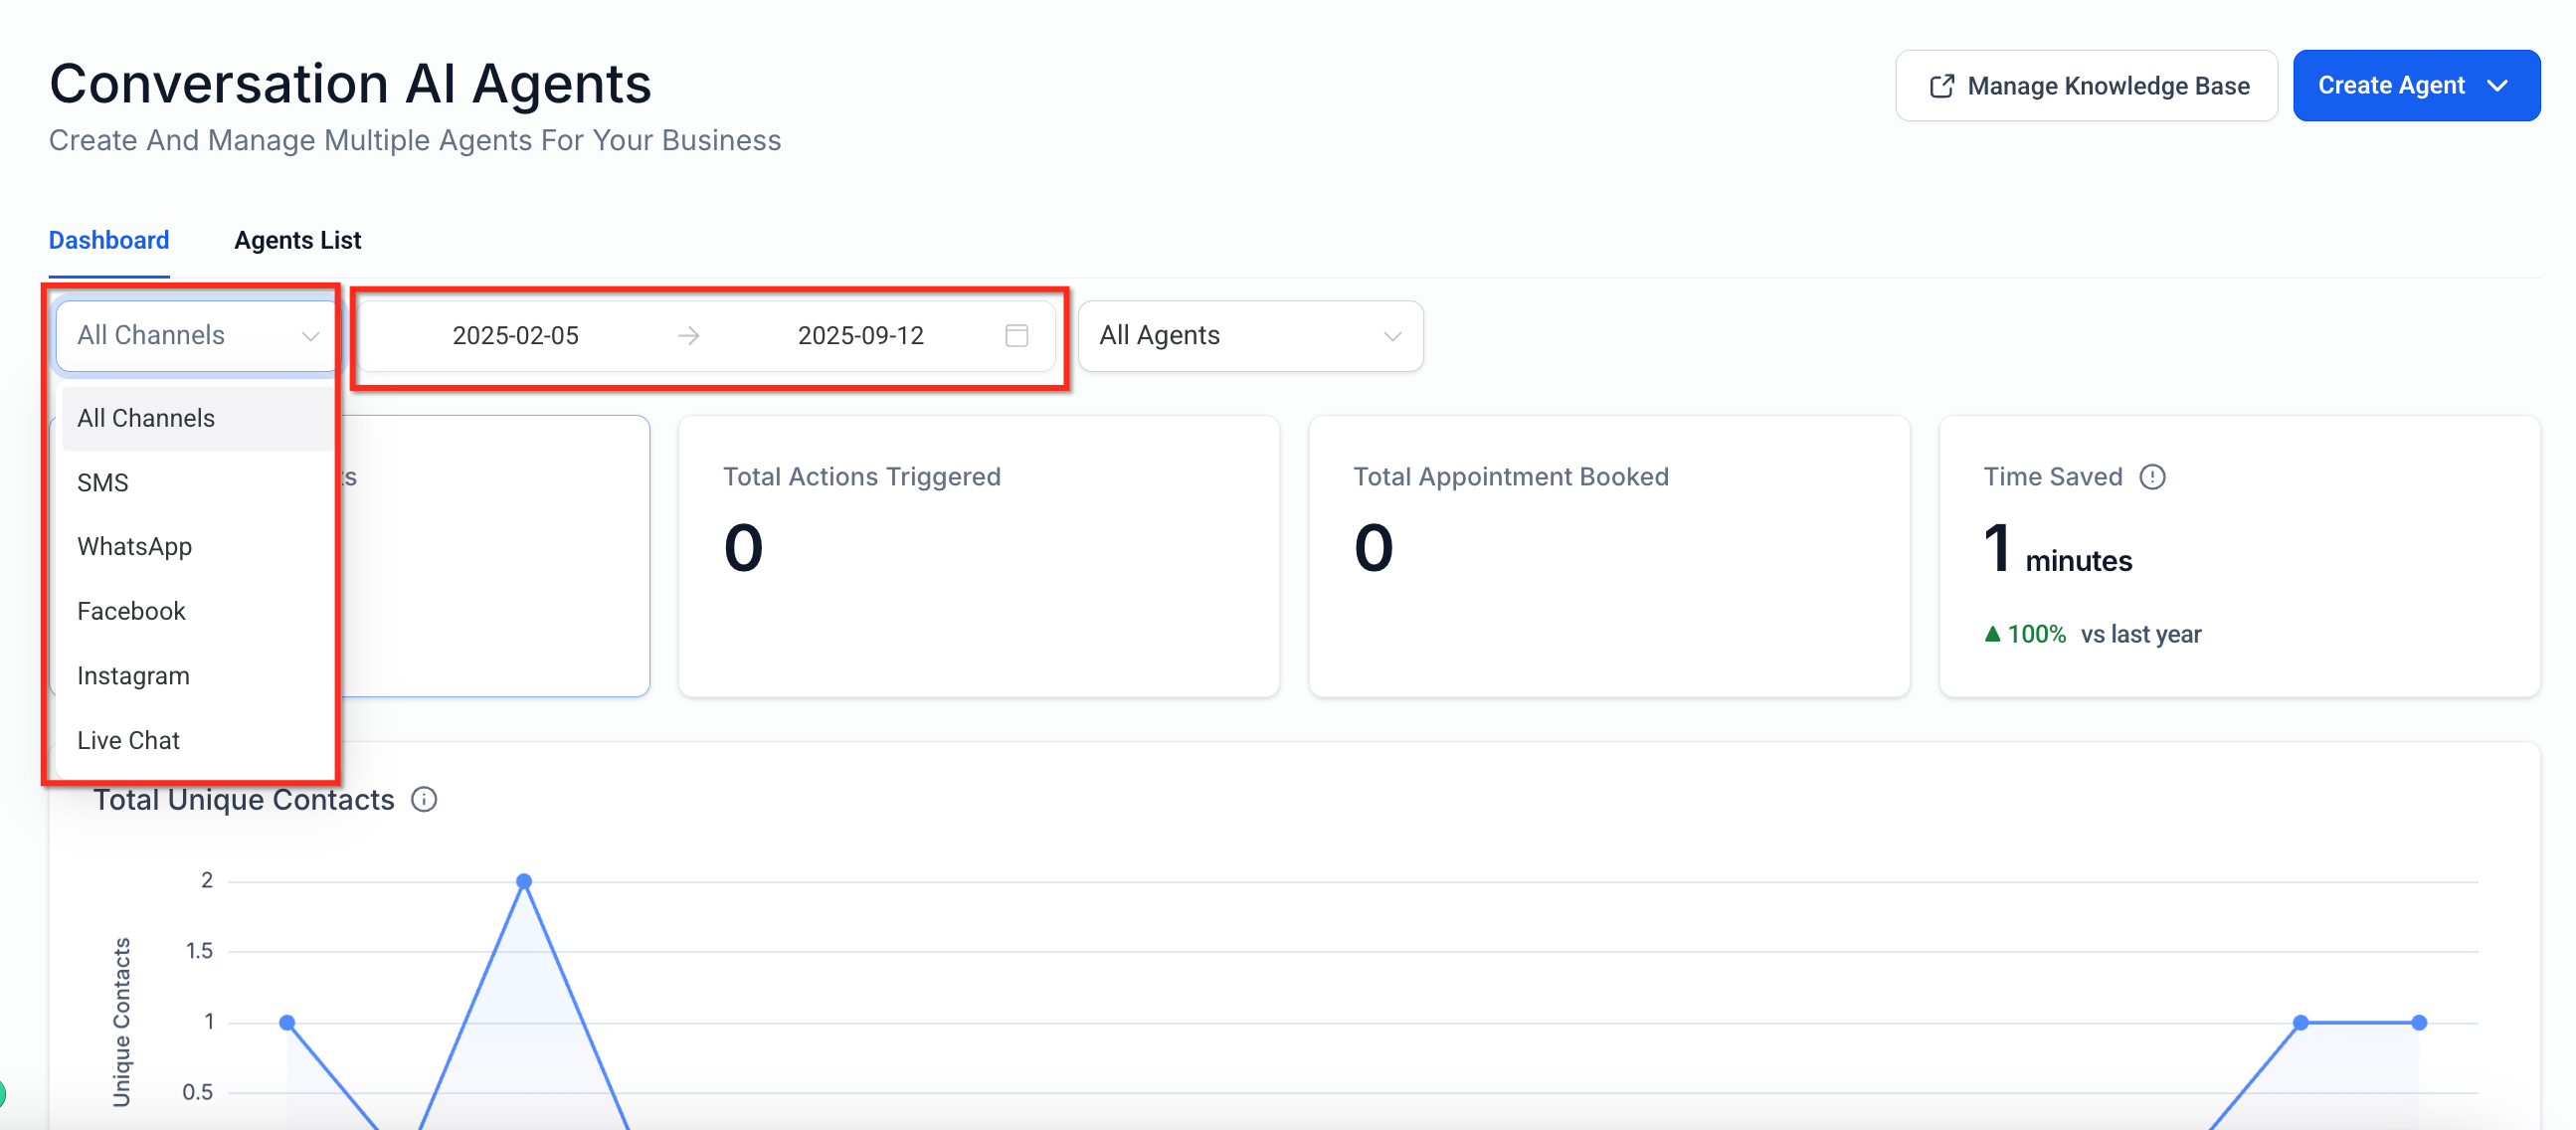The height and width of the screenshot is (1130, 2576).
Task: Click the arrow between the date fields
Action: [688, 335]
